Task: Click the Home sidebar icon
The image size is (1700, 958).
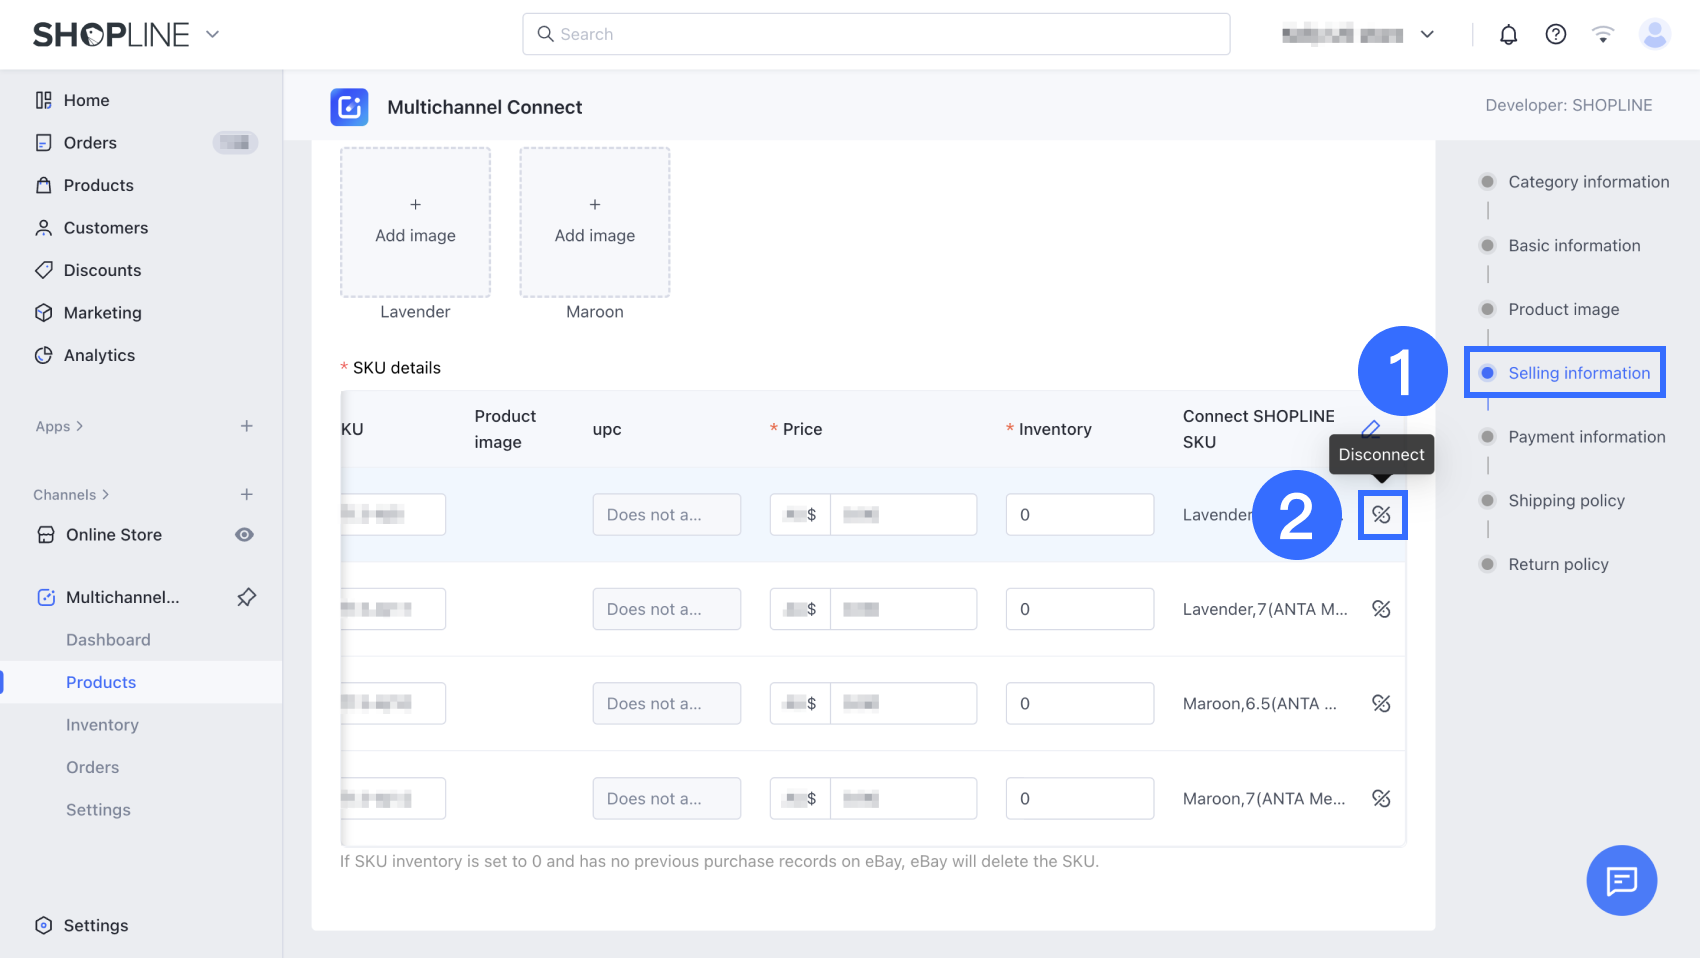Action: pos(44,100)
